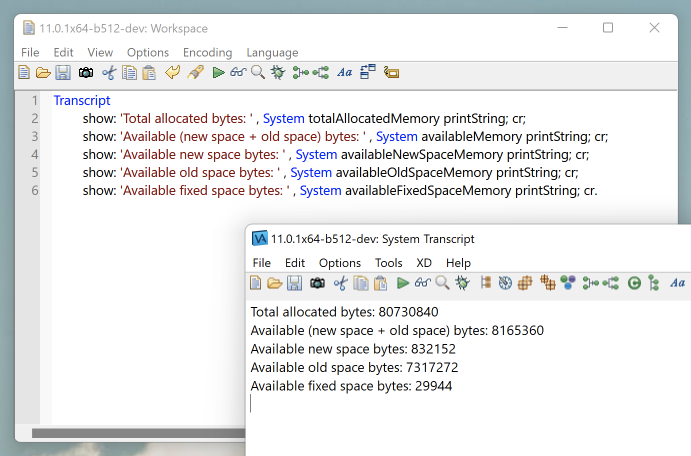Click single brown grid icon in Transcript toolbar
The image size is (691, 456).
point(525,283)
